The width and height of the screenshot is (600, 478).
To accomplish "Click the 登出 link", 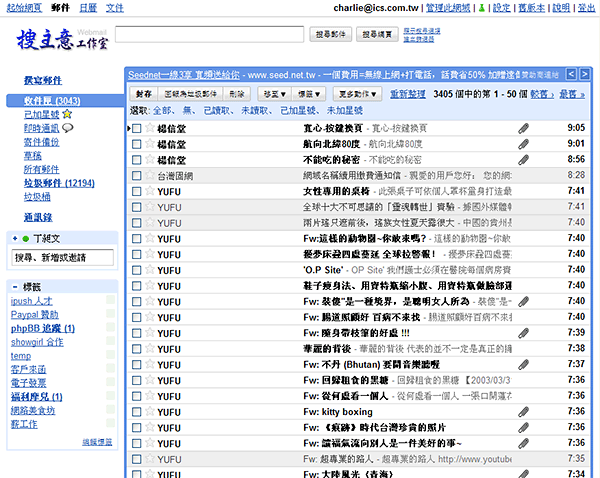I will click(587, 8).
